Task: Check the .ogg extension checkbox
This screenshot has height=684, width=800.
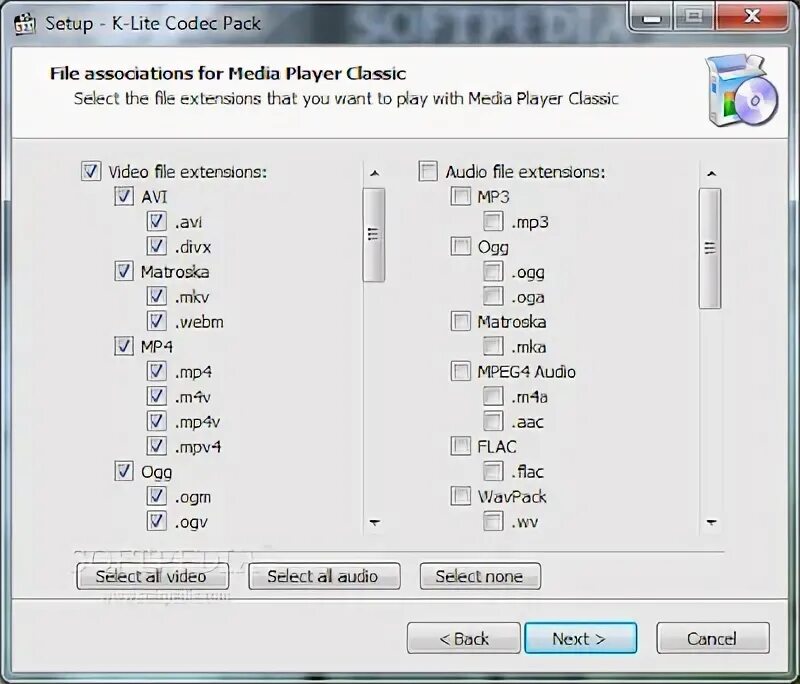Action: pyautogui.click(x=493, y=271)
